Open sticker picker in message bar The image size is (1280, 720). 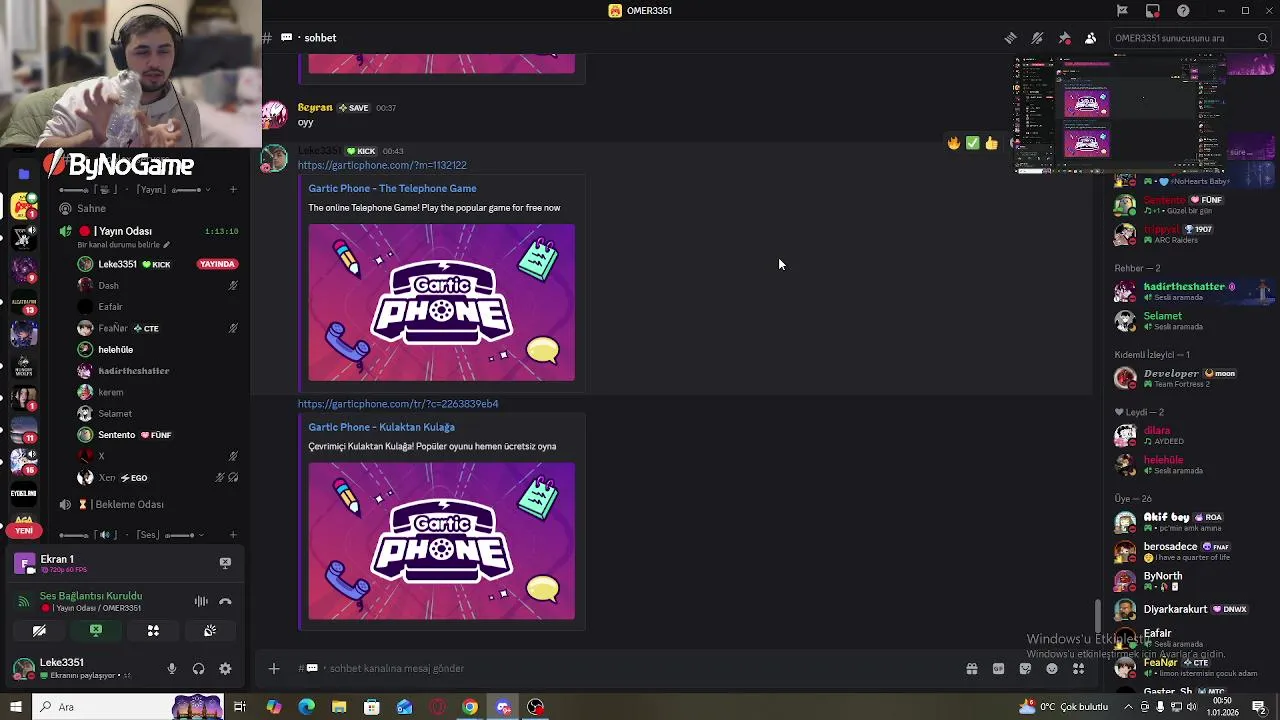click(x=1025, y=669)
